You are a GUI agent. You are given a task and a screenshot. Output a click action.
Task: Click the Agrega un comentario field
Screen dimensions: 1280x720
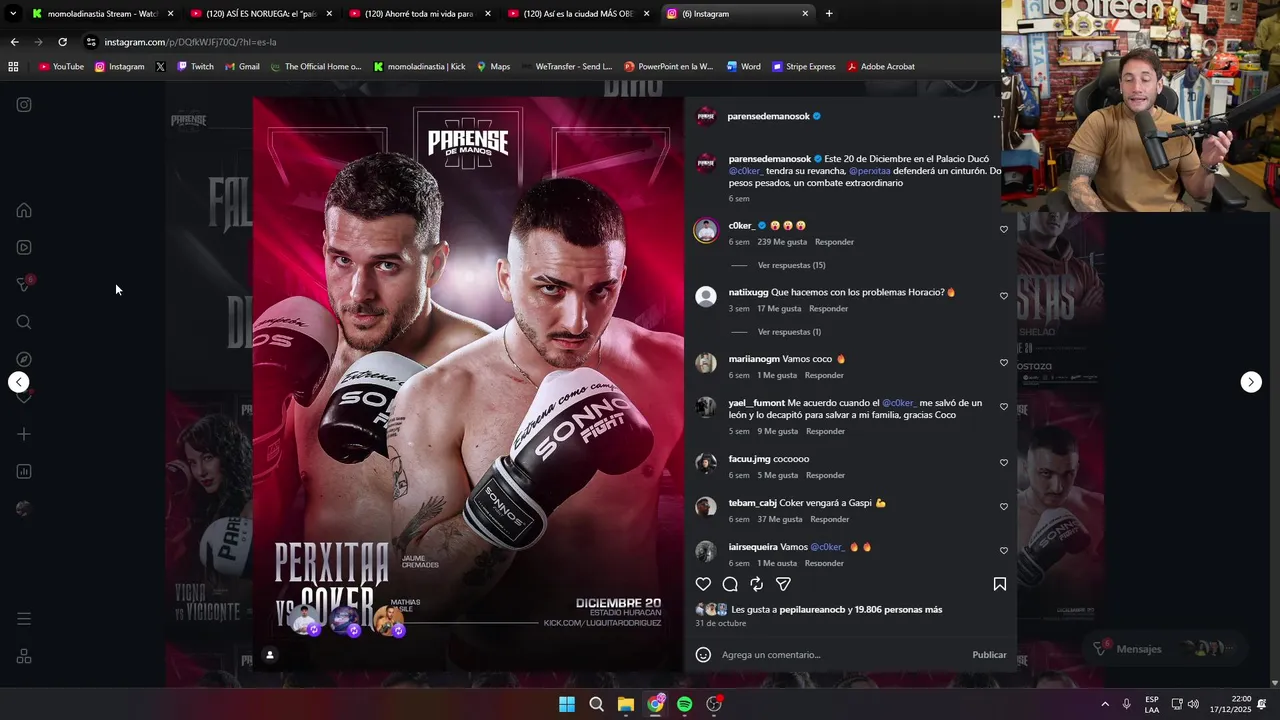840,655
